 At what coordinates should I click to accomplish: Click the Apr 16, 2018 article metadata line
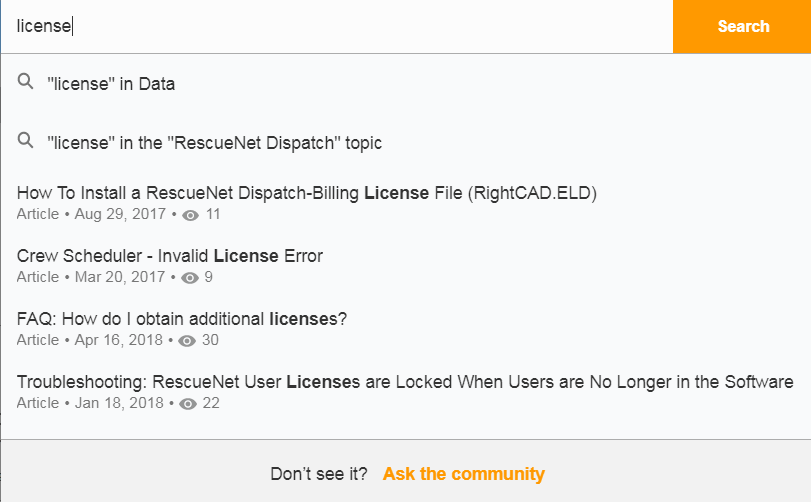tap(117, 340)
